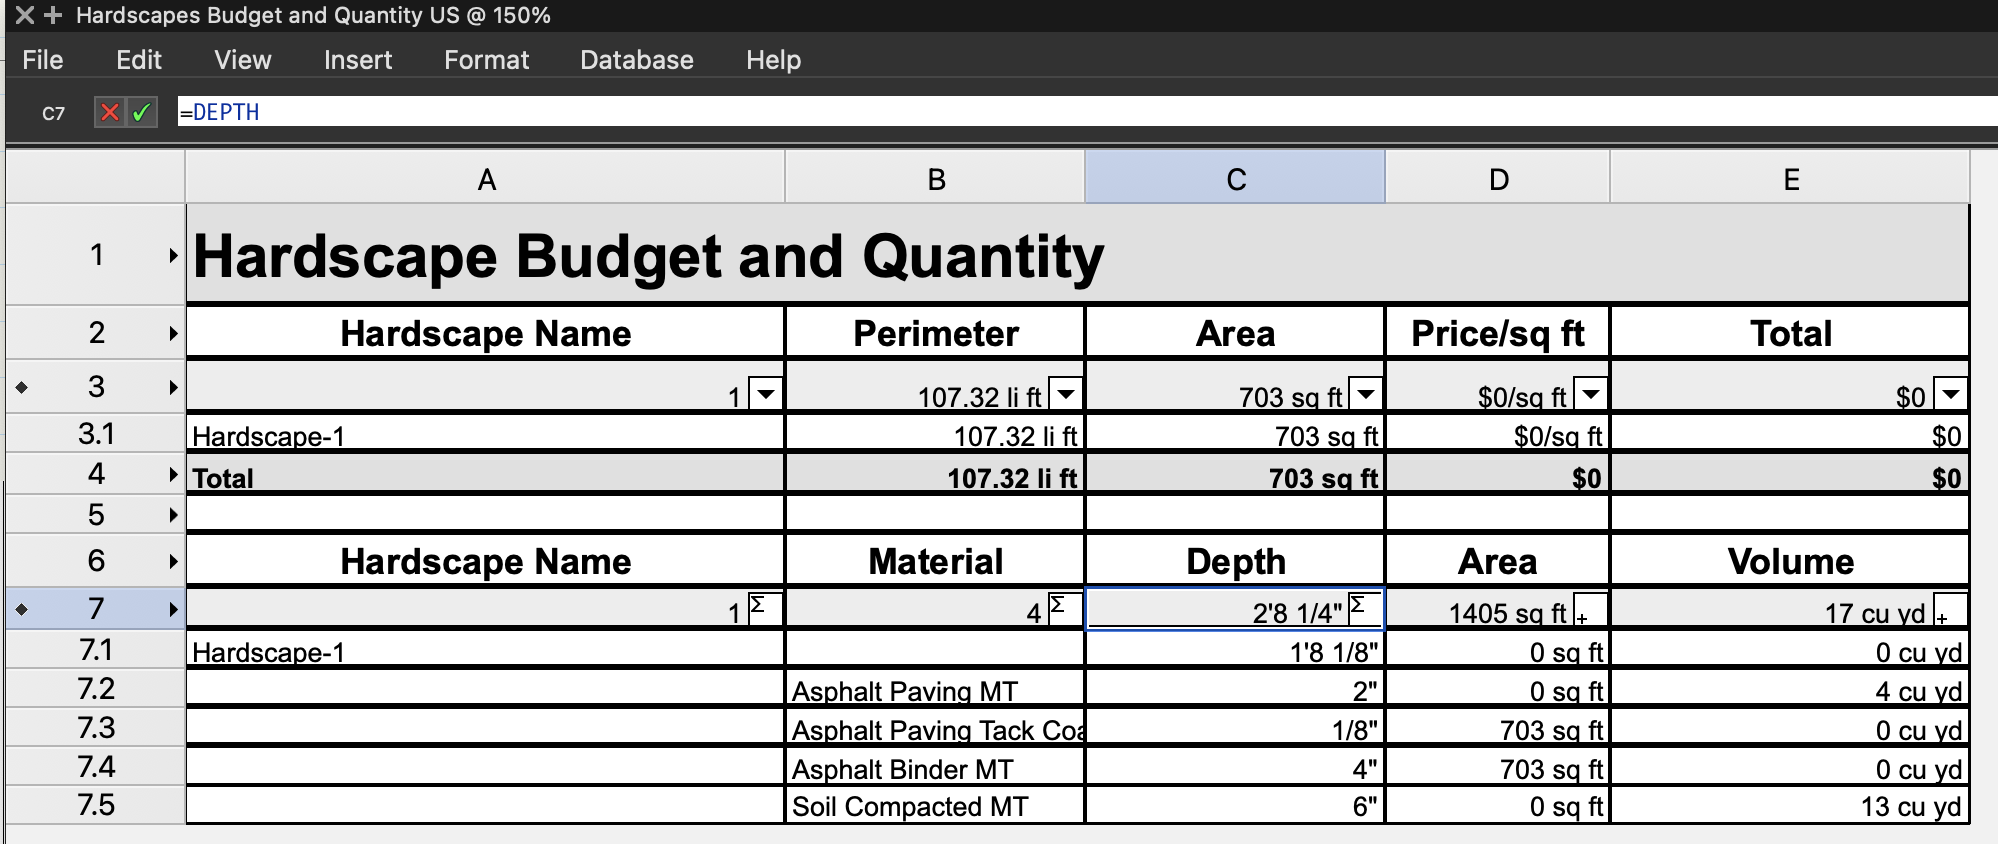
Task: Open the Database menu
Action: 636,60
